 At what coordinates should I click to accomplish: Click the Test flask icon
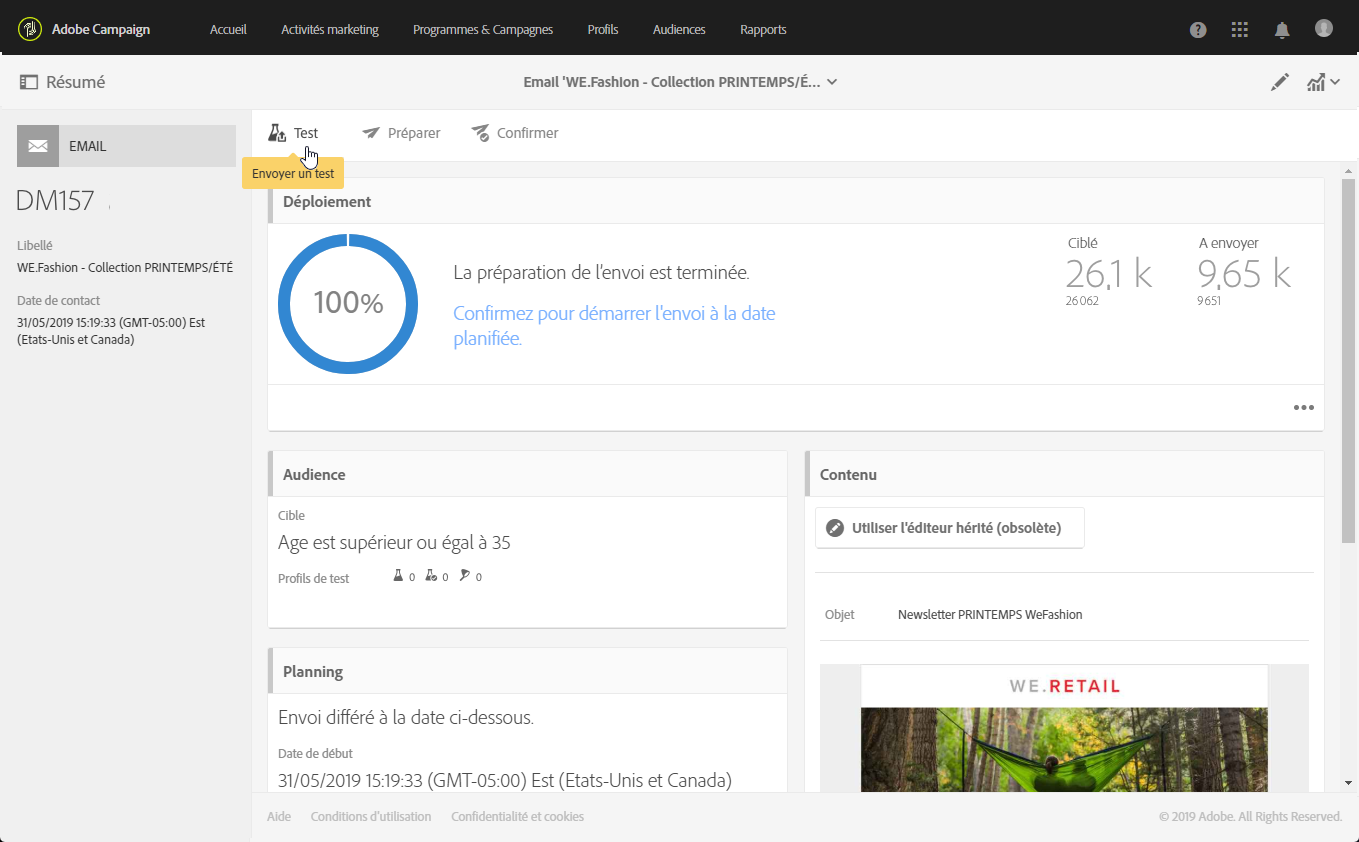point(277,133)
